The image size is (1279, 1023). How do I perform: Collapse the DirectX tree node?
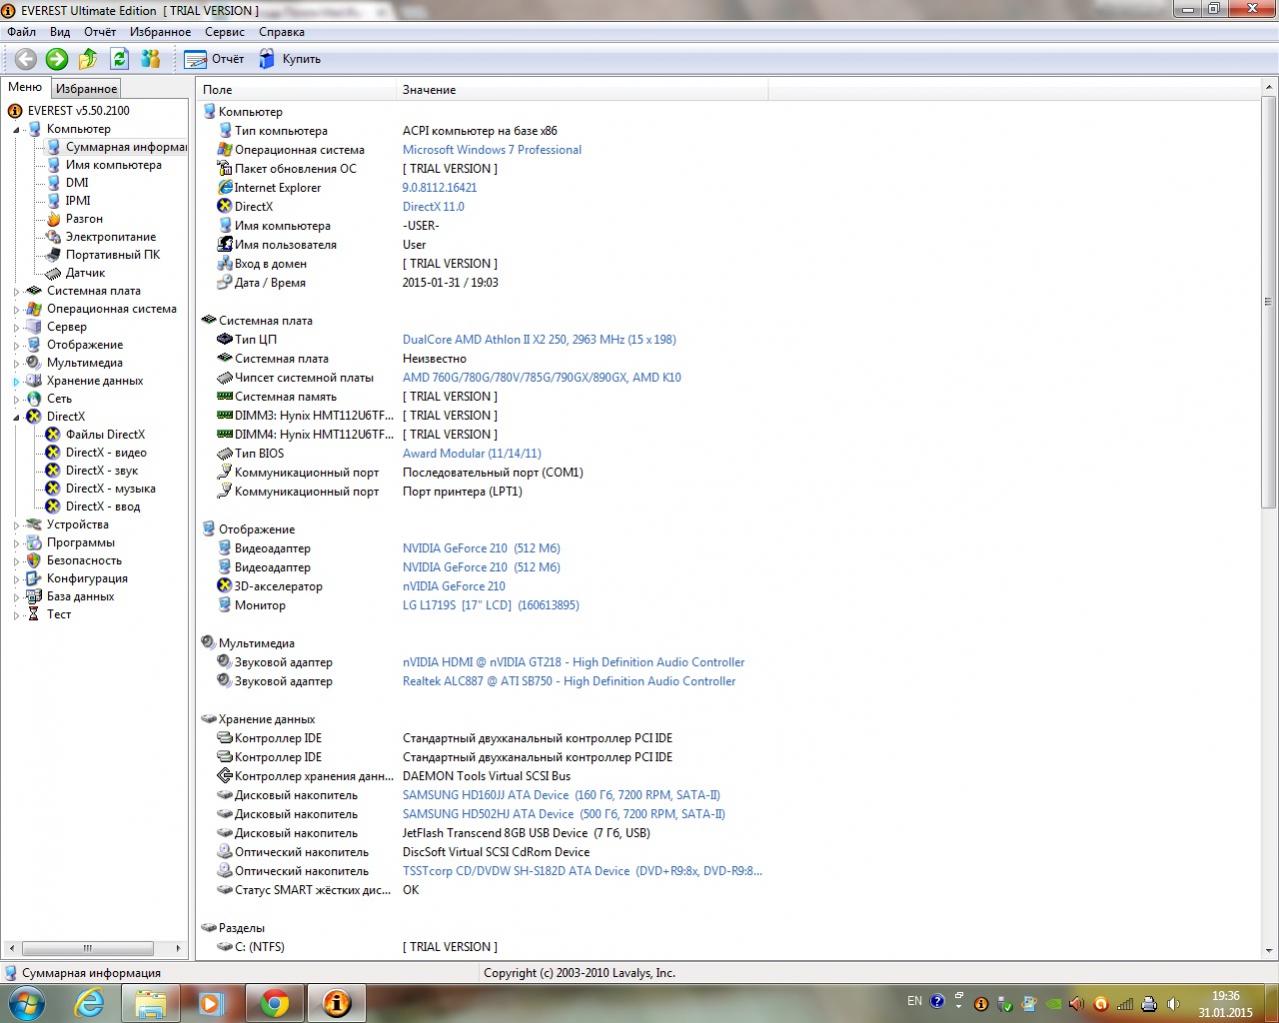[x=16, y=417]
